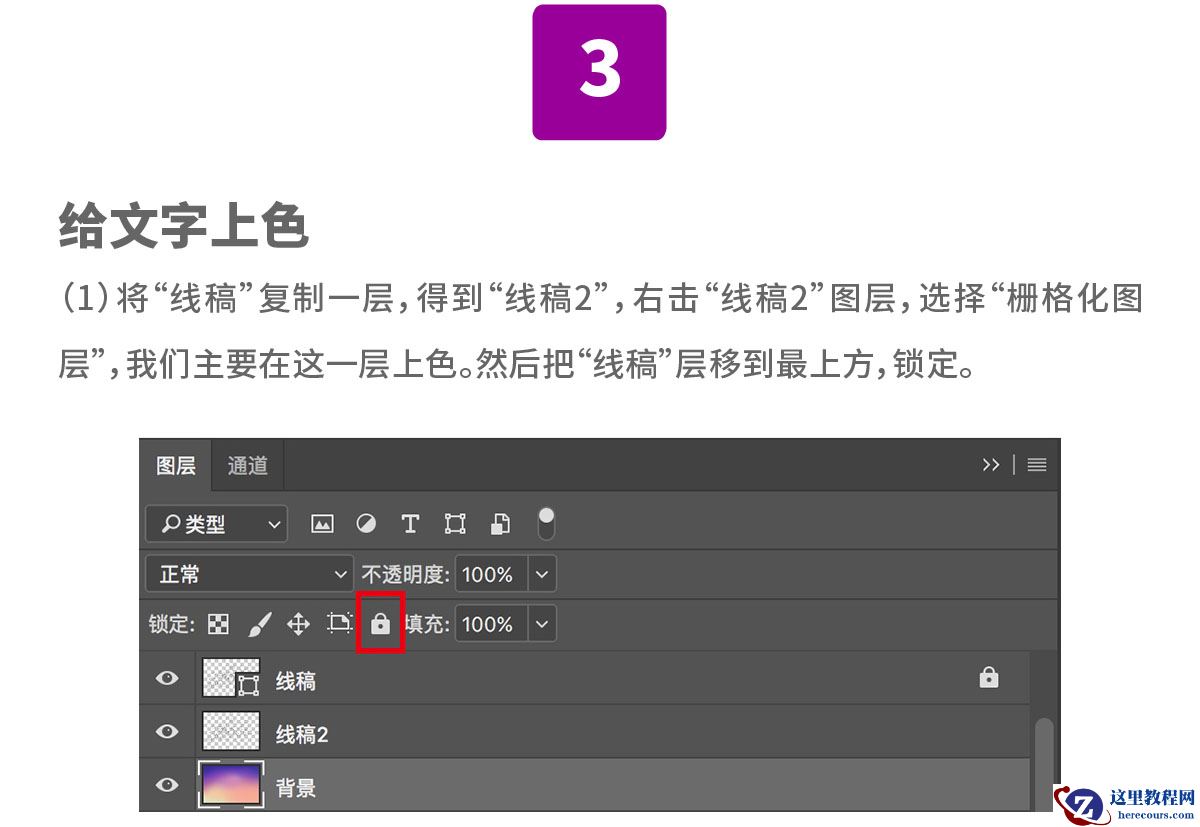The image size is (1200, 827).
Task: Expand the 类型 filter dropdown
Action: pos(275,523)
